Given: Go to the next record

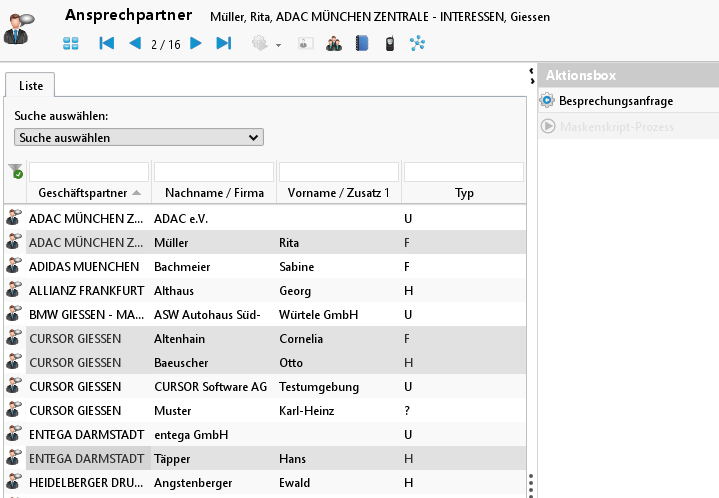Looking at the screenshot, I should (196, 43).
